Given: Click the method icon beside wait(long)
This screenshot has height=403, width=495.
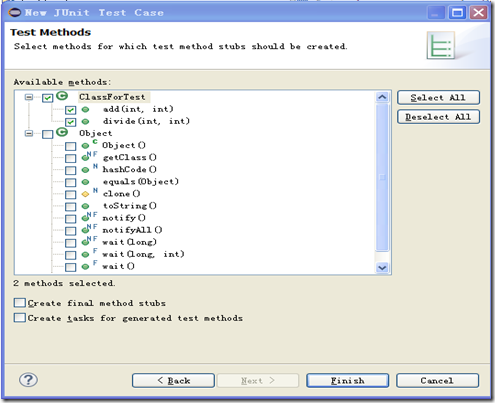Looking at the screenshot, I should pos(89,241).
